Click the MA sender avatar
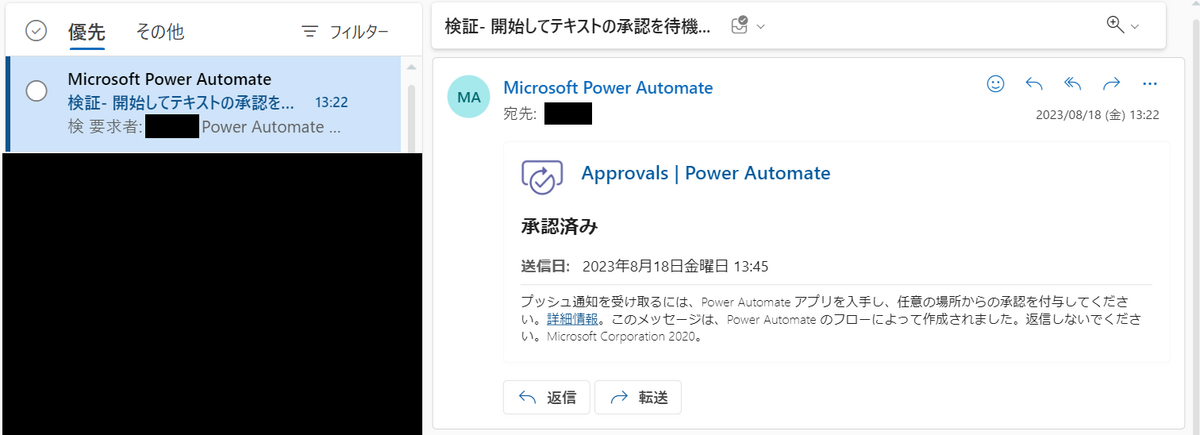 click(469, 96)
